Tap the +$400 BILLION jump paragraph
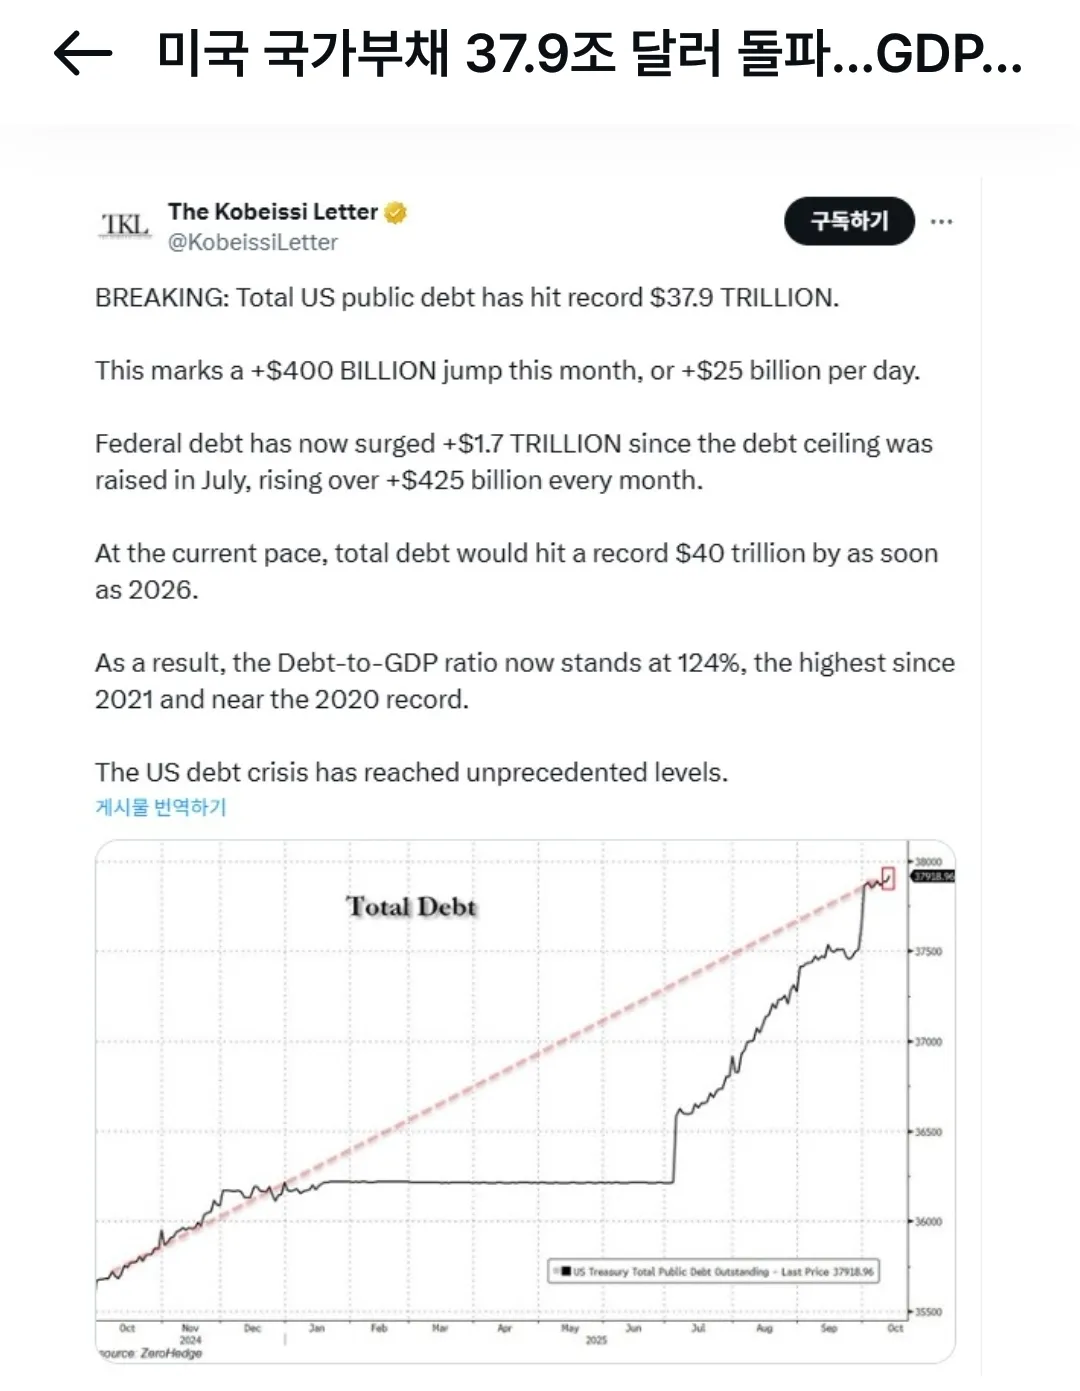The width and height of the screenshot is (1080, 1391). pyautogui.click(x=507, y=371)
